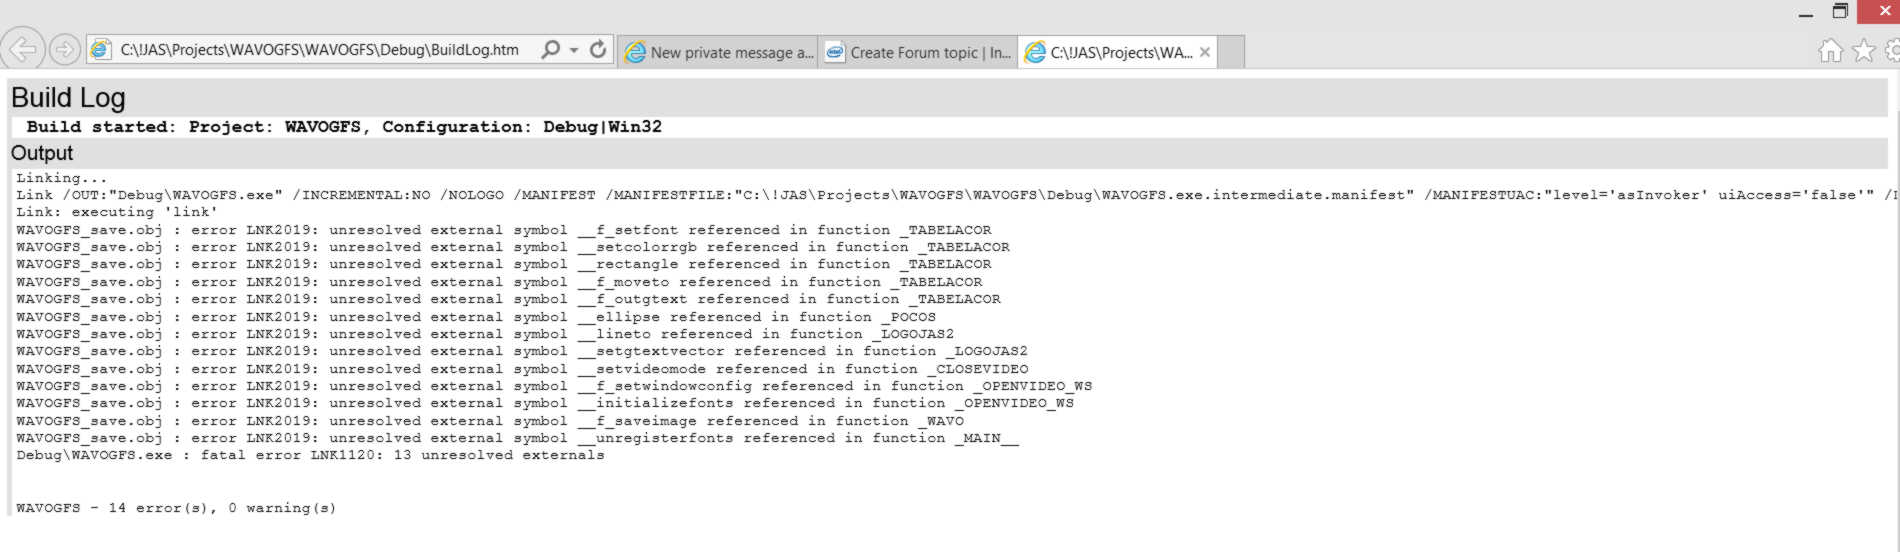Open the Tools gear menu
The image size is (1900, 552).
1892,51
